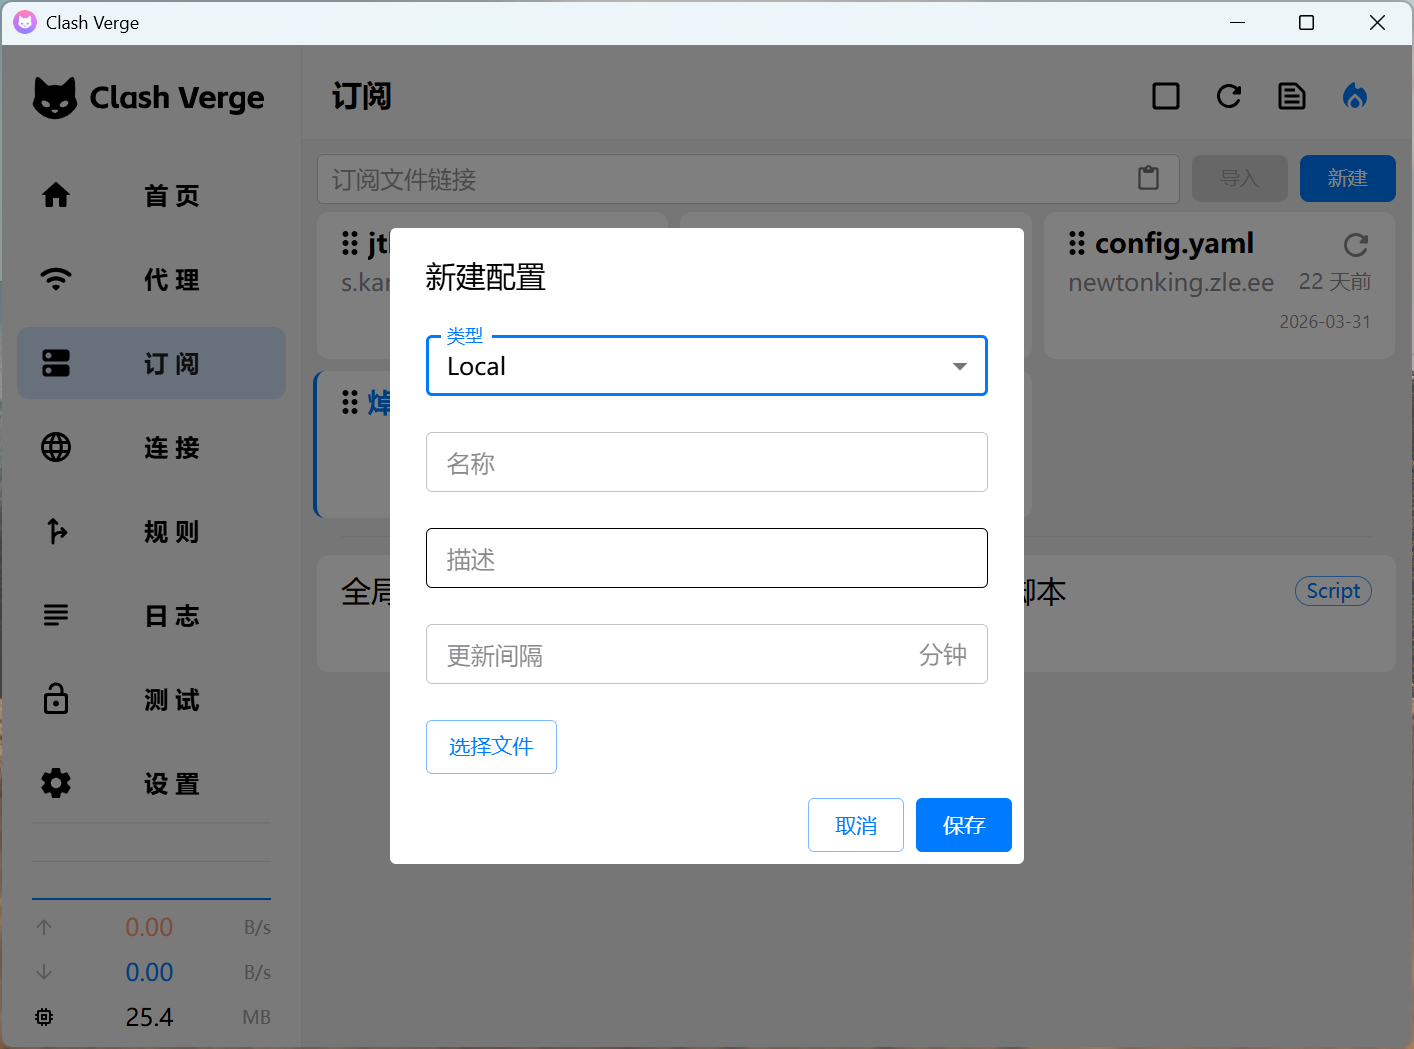This screenshot has height=1049, width=1414.
Task: Refresh all subscriptions with the header refresh icon
Action: (x=1229, y=96)
